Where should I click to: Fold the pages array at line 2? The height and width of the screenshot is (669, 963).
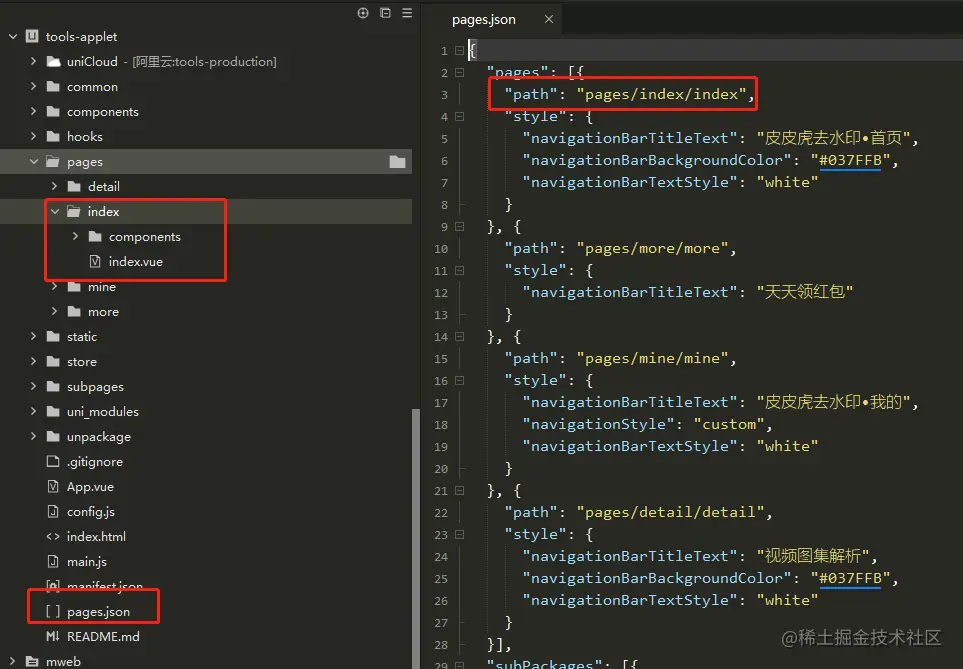[x=459, y=72]
